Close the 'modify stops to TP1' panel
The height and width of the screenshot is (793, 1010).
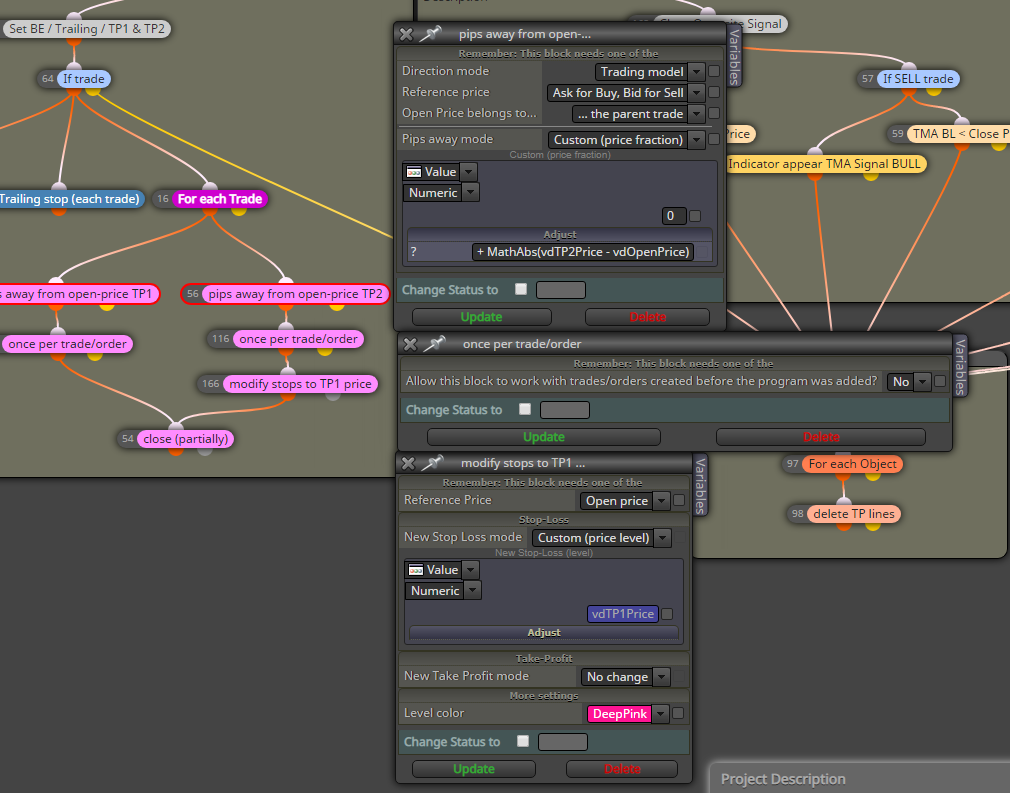408,463
